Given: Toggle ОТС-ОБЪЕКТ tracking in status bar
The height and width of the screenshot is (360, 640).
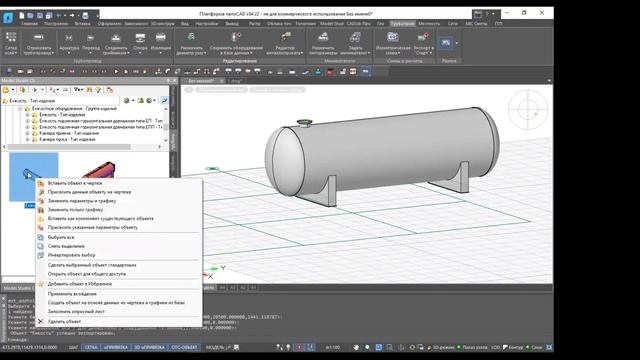Looking at the screenshot, I should pos(184,347).
